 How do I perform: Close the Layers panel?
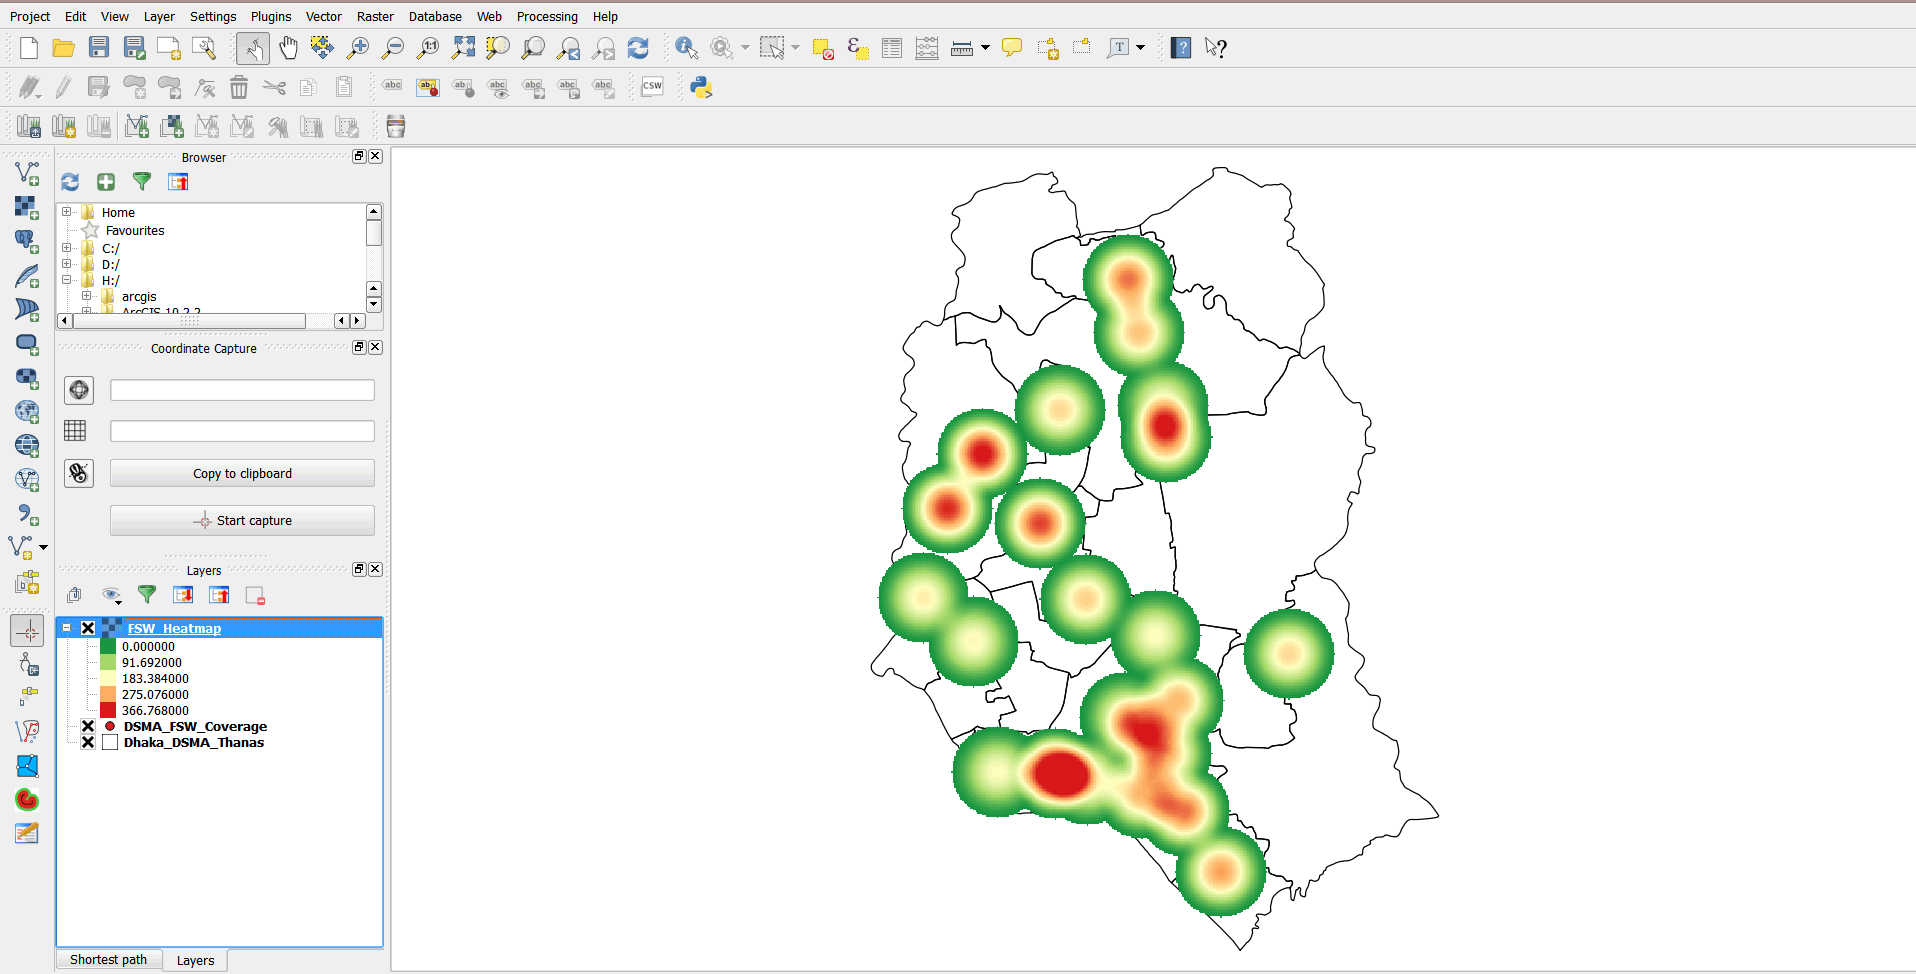point(375,569)
